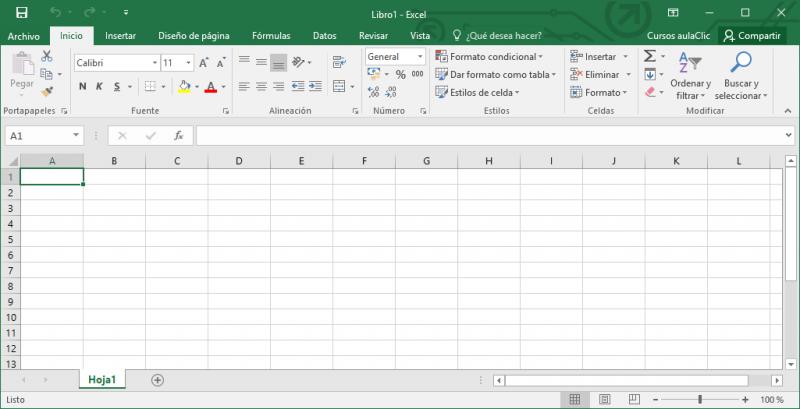Click the percent style icon
The height and width of the screenshot is (409, 800).
point(400,74)
